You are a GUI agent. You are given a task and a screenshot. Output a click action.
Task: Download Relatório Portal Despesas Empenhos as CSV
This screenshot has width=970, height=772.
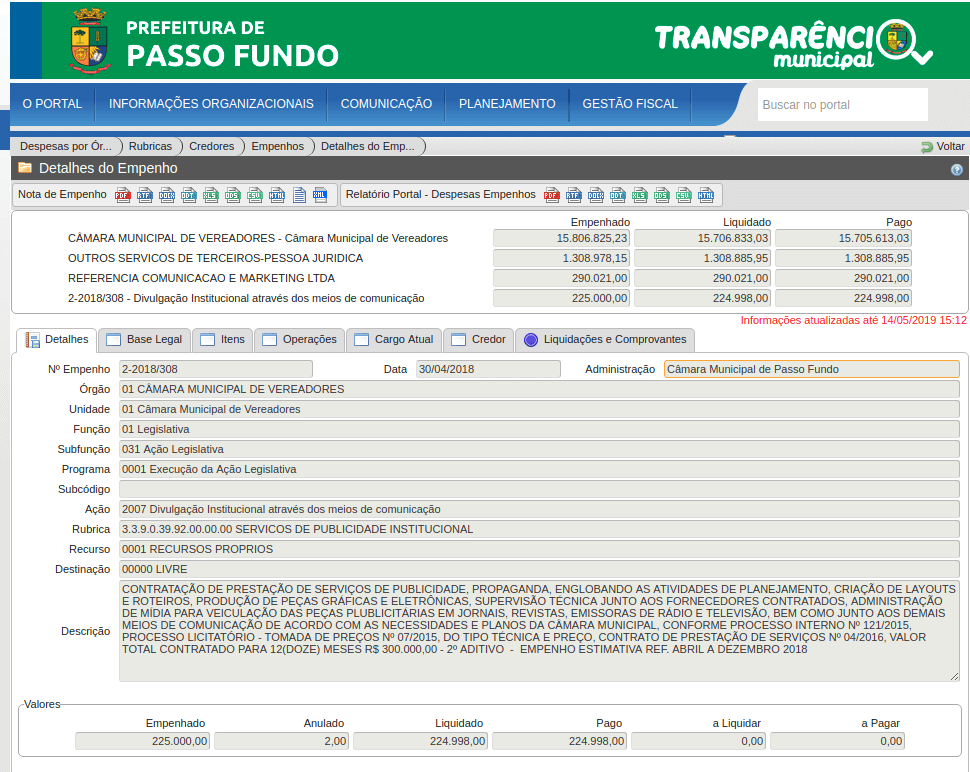pos(684,195)
